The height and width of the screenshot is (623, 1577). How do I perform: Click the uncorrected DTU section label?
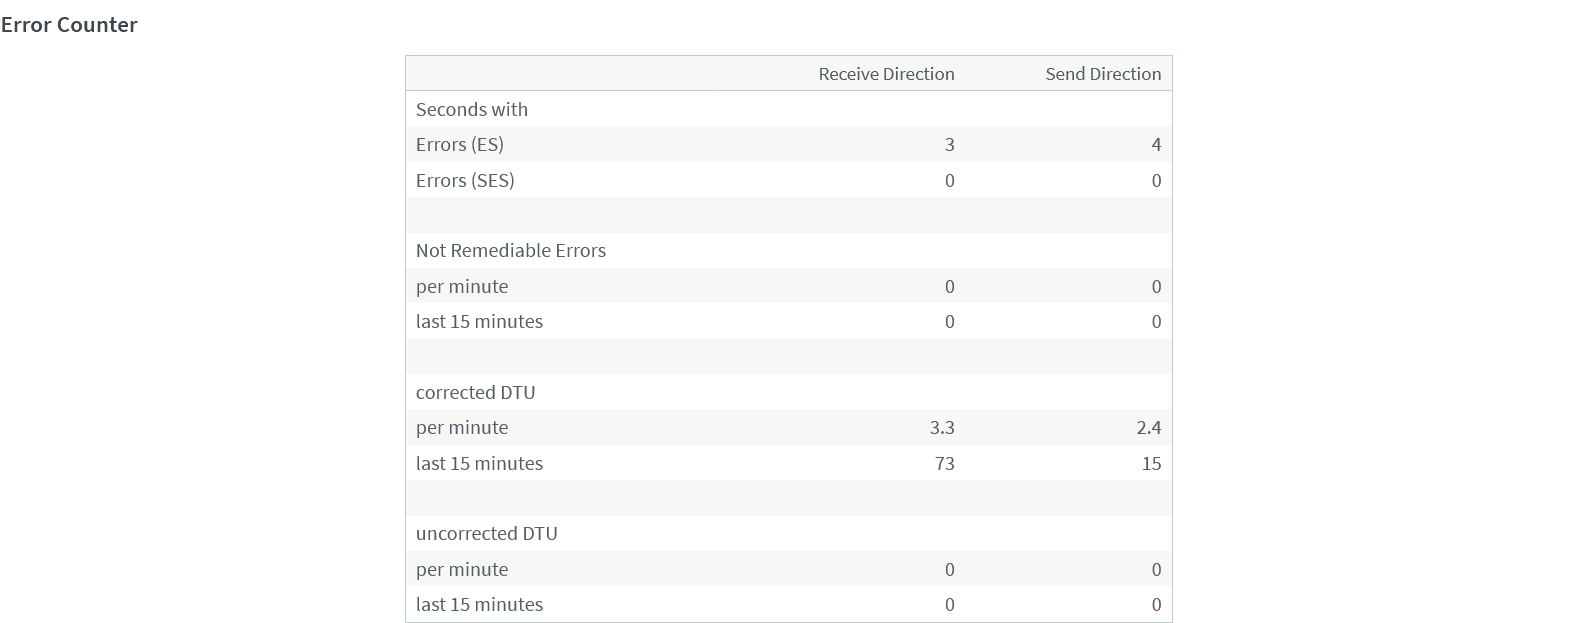coord(487,534)
